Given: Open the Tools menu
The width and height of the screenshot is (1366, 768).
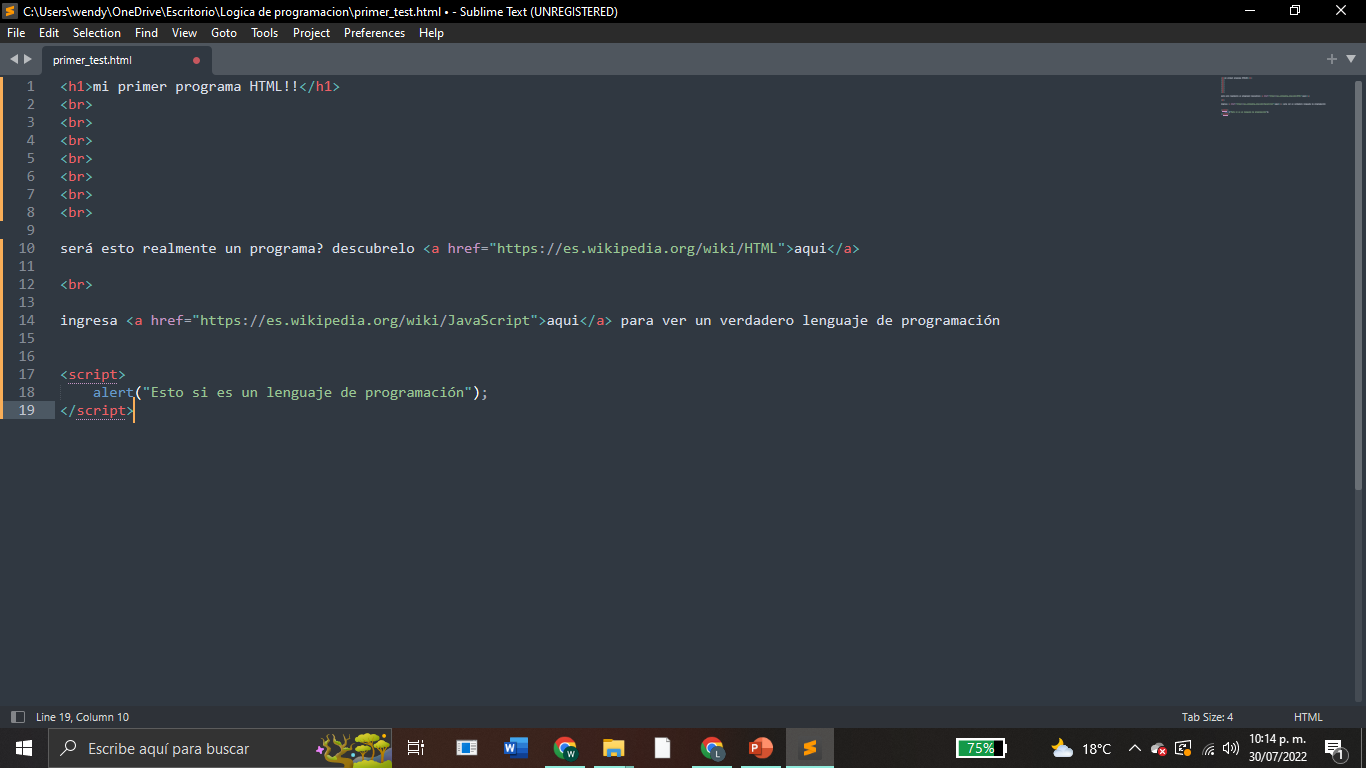Looking at the screenshot, I should [265, 33].
